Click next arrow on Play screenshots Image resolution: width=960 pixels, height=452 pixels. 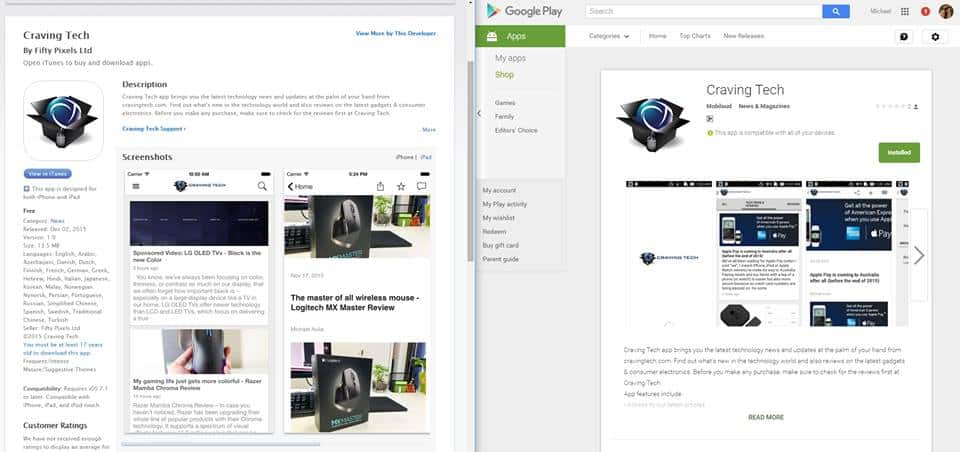918,255
